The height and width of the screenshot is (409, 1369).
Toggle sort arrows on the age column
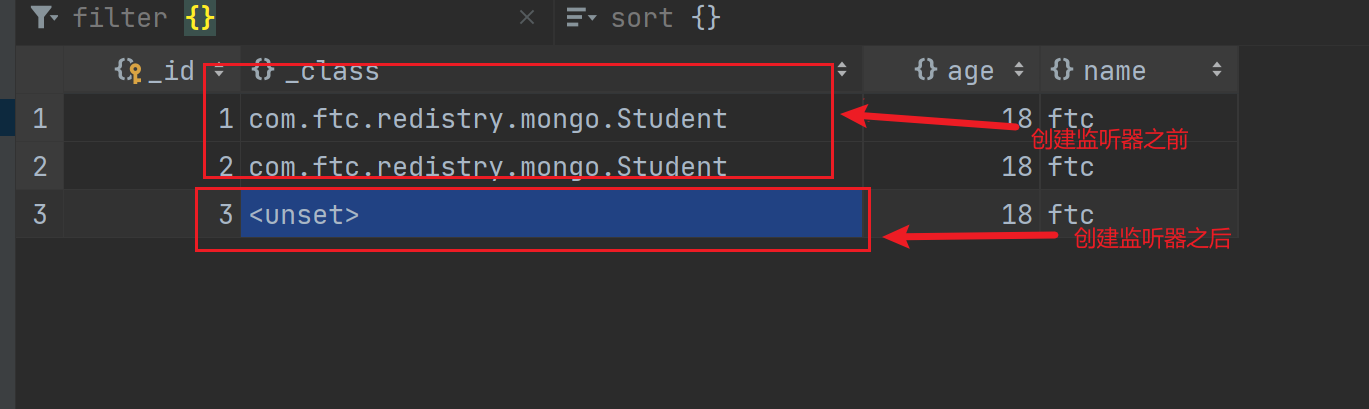click(1019, 70)
